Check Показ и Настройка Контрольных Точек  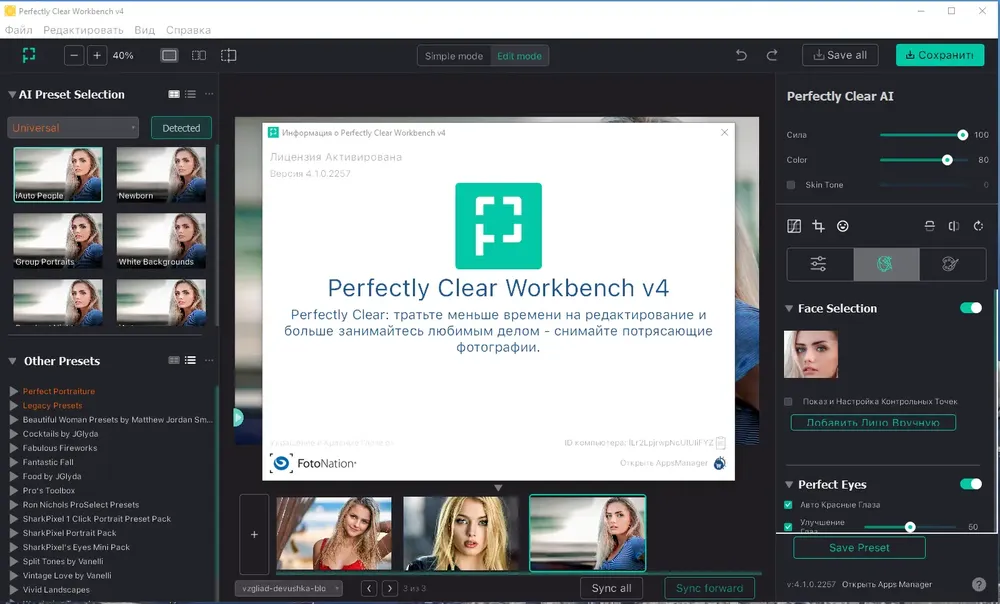point(788,402)
